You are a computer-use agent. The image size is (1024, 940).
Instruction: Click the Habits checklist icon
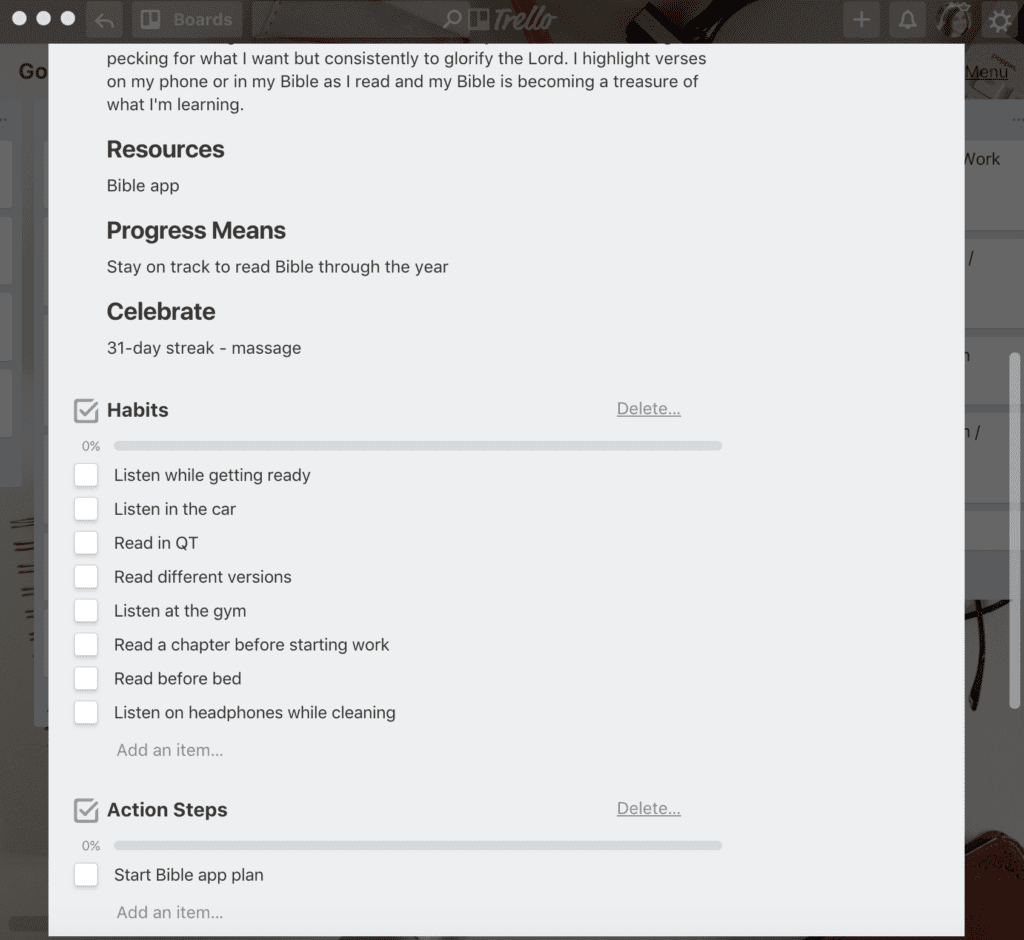(x=86, y=410)
